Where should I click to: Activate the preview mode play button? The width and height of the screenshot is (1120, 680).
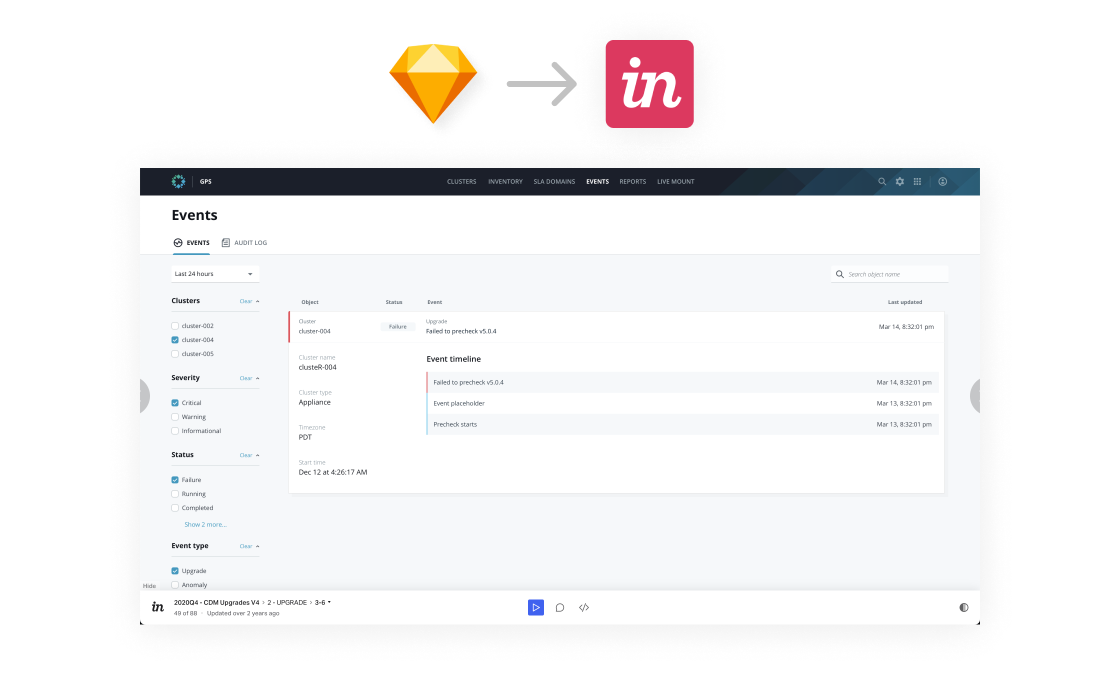[x=536, y=607]
